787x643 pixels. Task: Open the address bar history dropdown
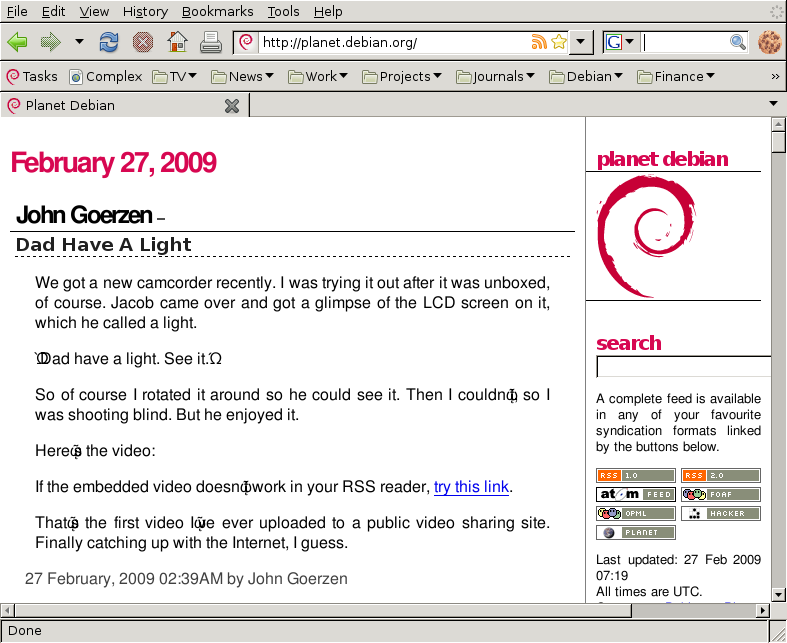coord(580,42)
